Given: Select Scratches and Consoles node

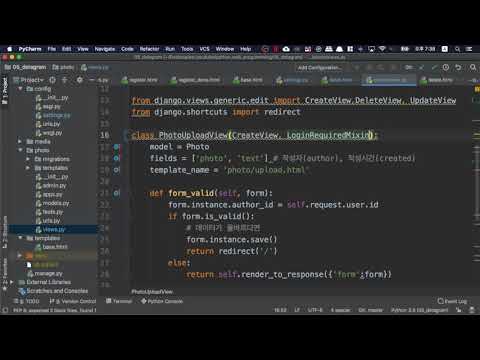Looking at the screenshot, I should [54, 291].
